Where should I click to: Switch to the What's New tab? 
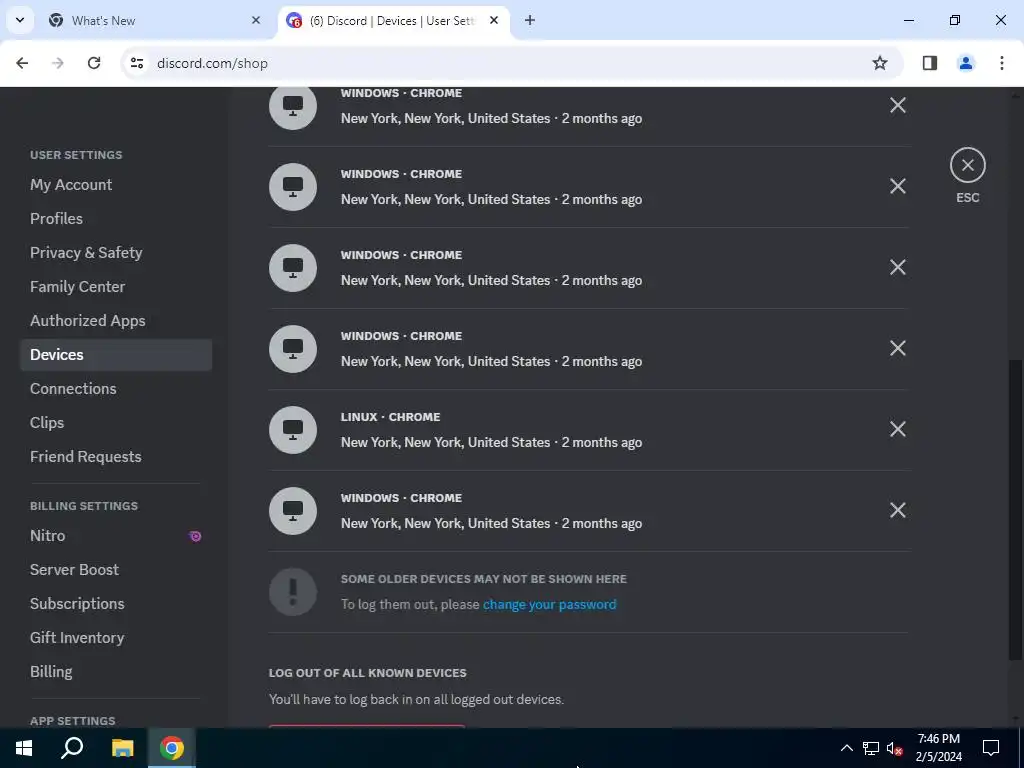point(155,20)
